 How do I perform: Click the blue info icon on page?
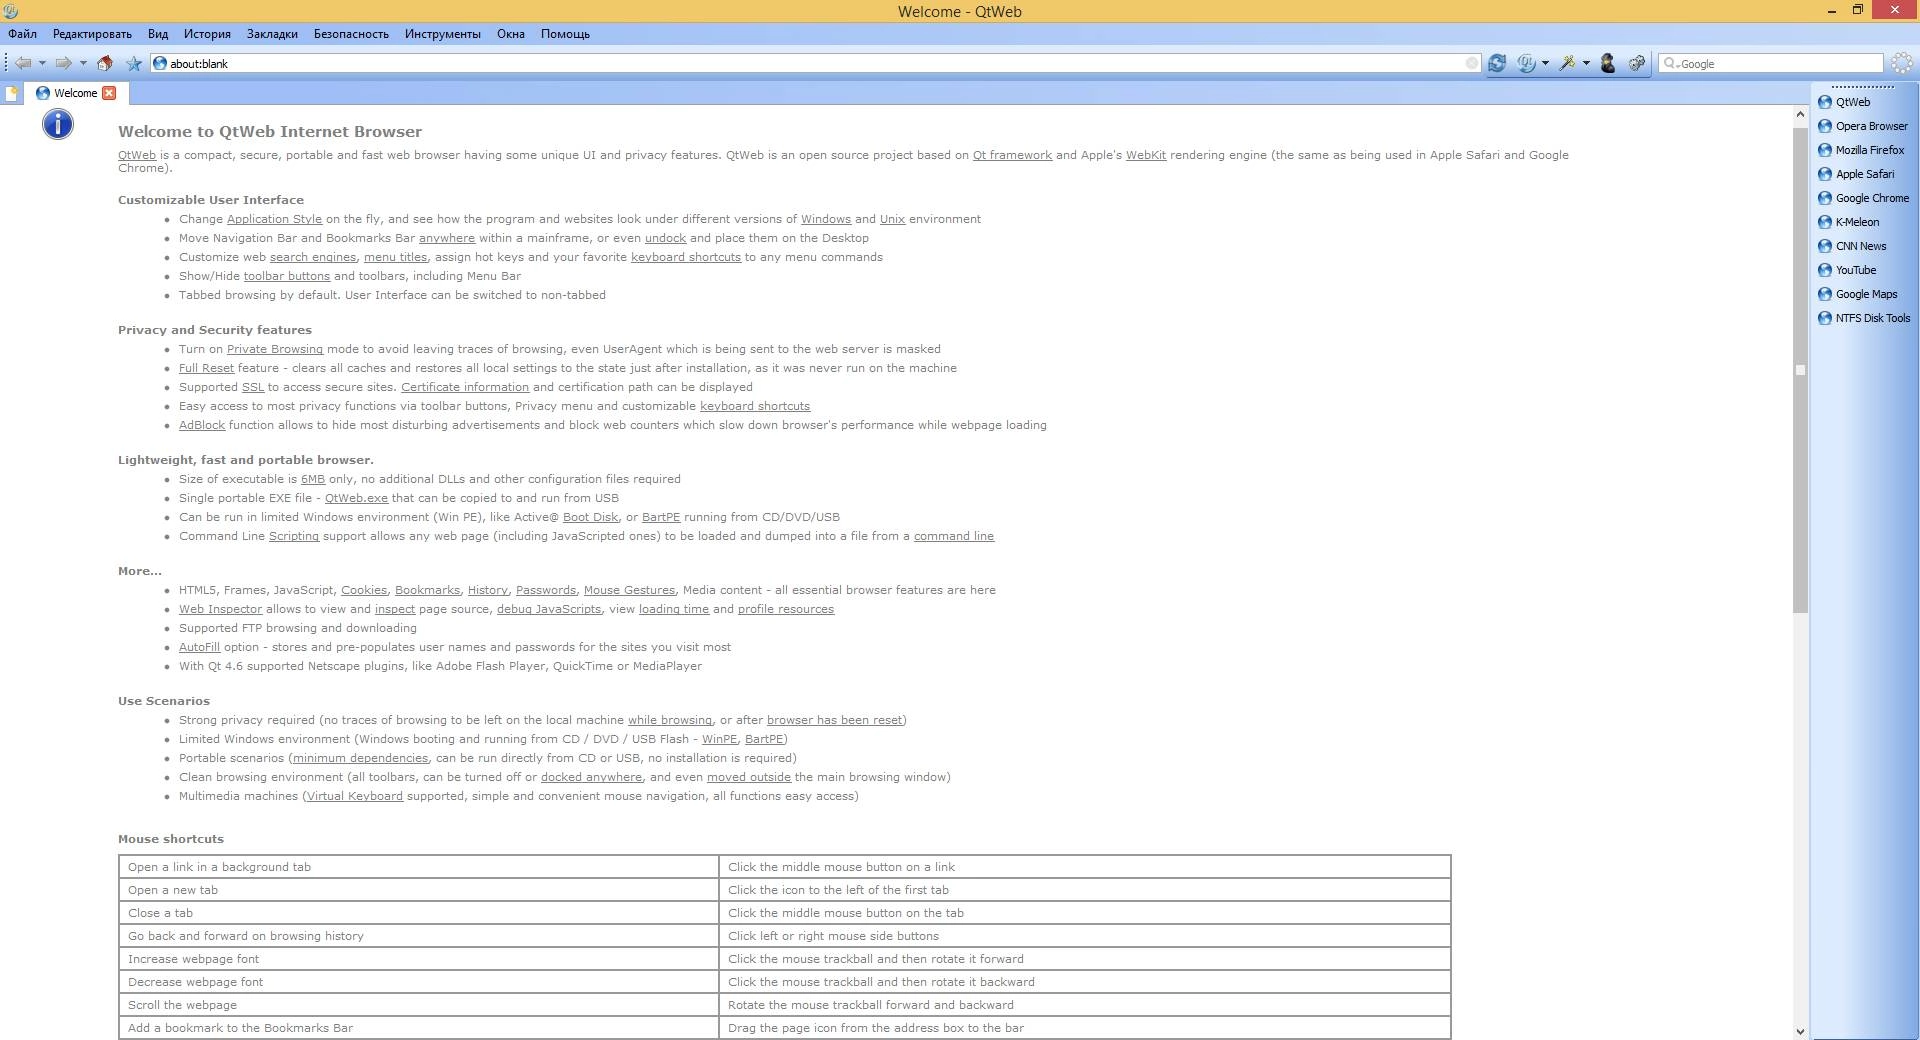[58, 124]
